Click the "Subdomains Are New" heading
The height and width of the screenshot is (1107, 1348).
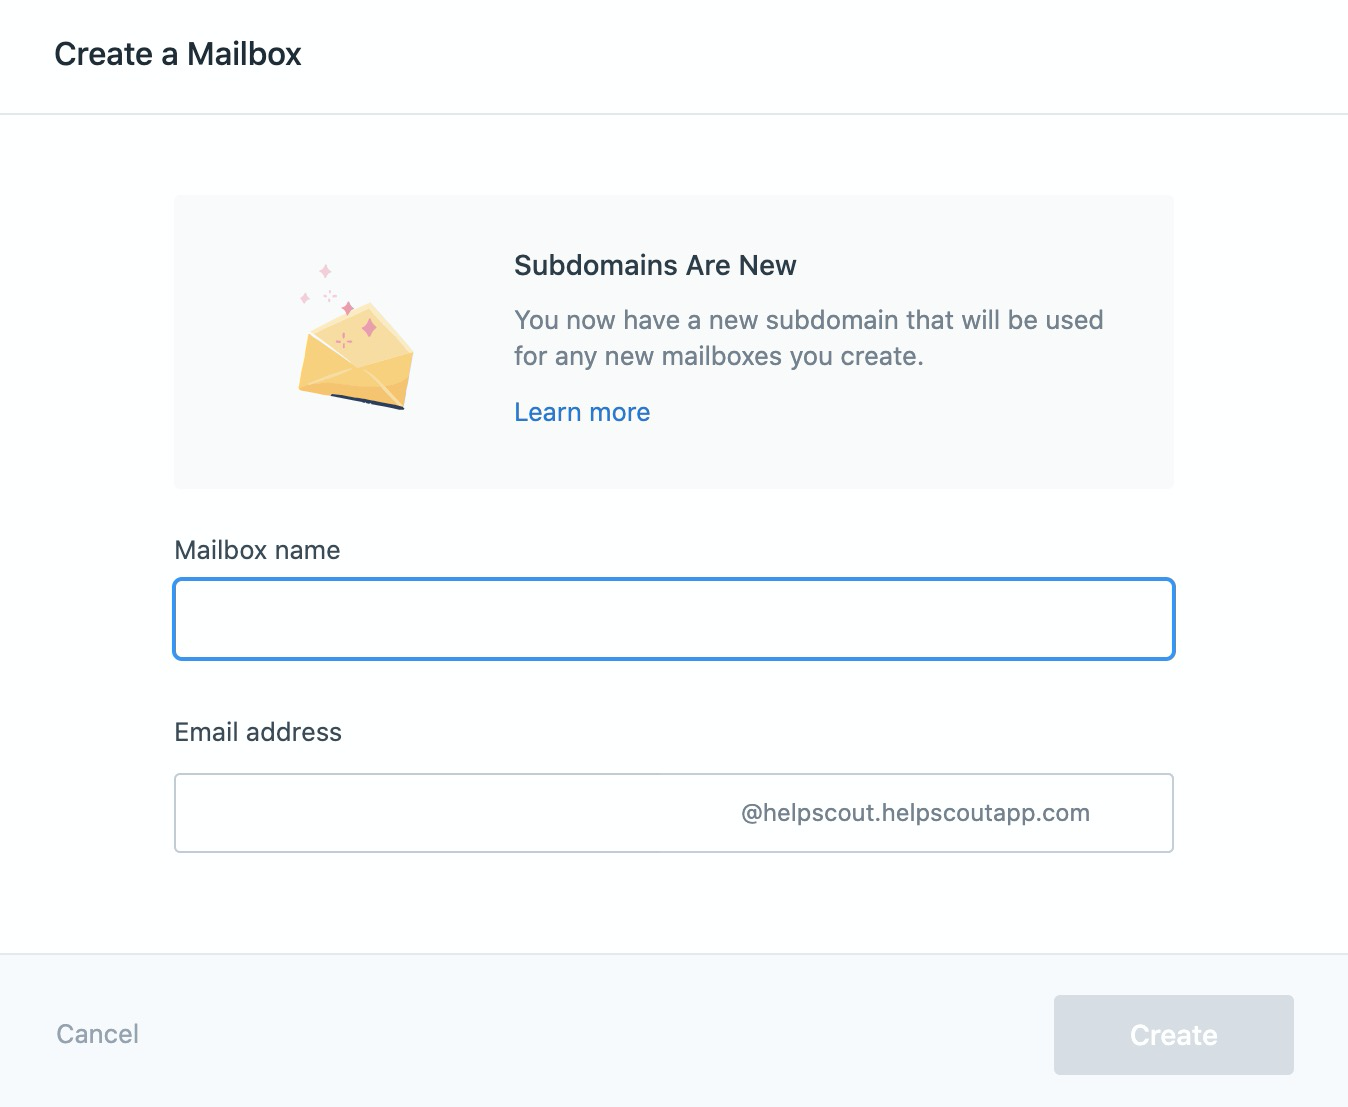coord(655,265)
